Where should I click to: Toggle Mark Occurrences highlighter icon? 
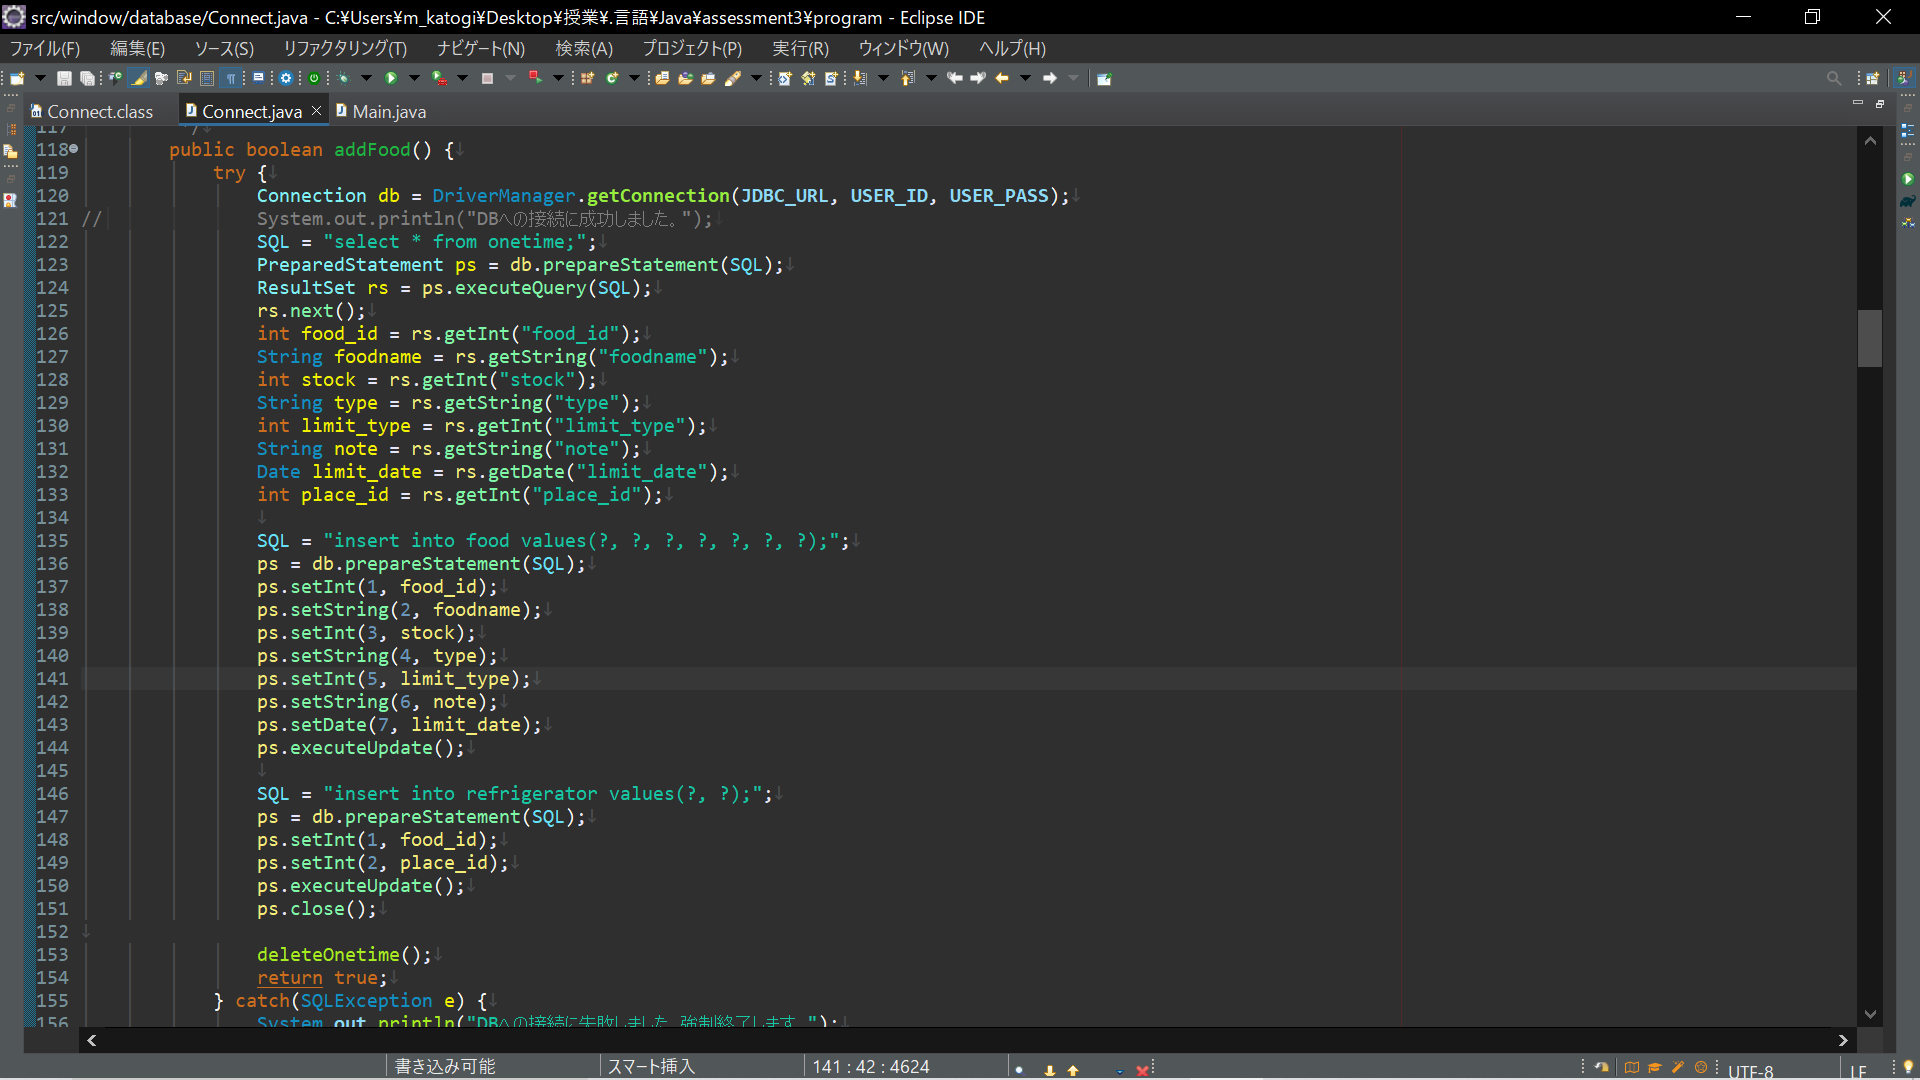pos(139,78)
